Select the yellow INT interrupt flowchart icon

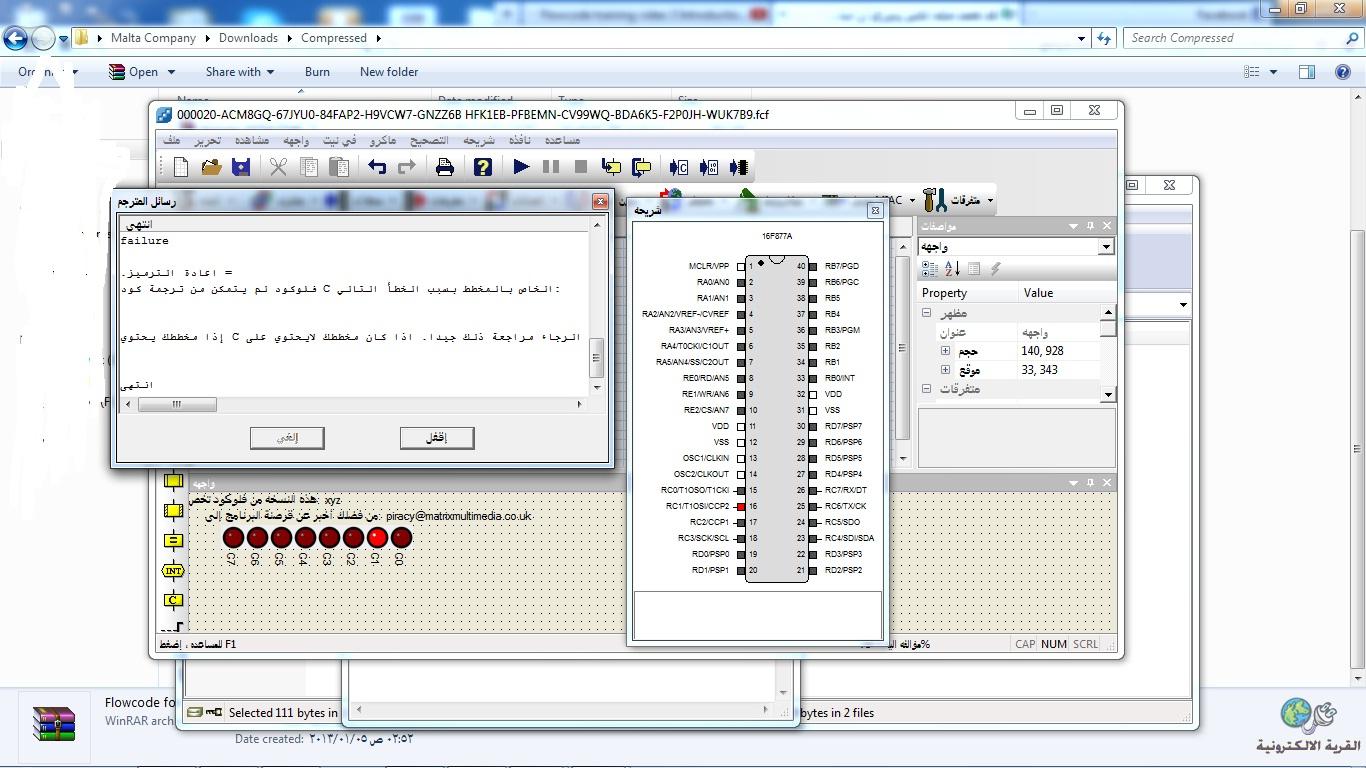[173, 570]
